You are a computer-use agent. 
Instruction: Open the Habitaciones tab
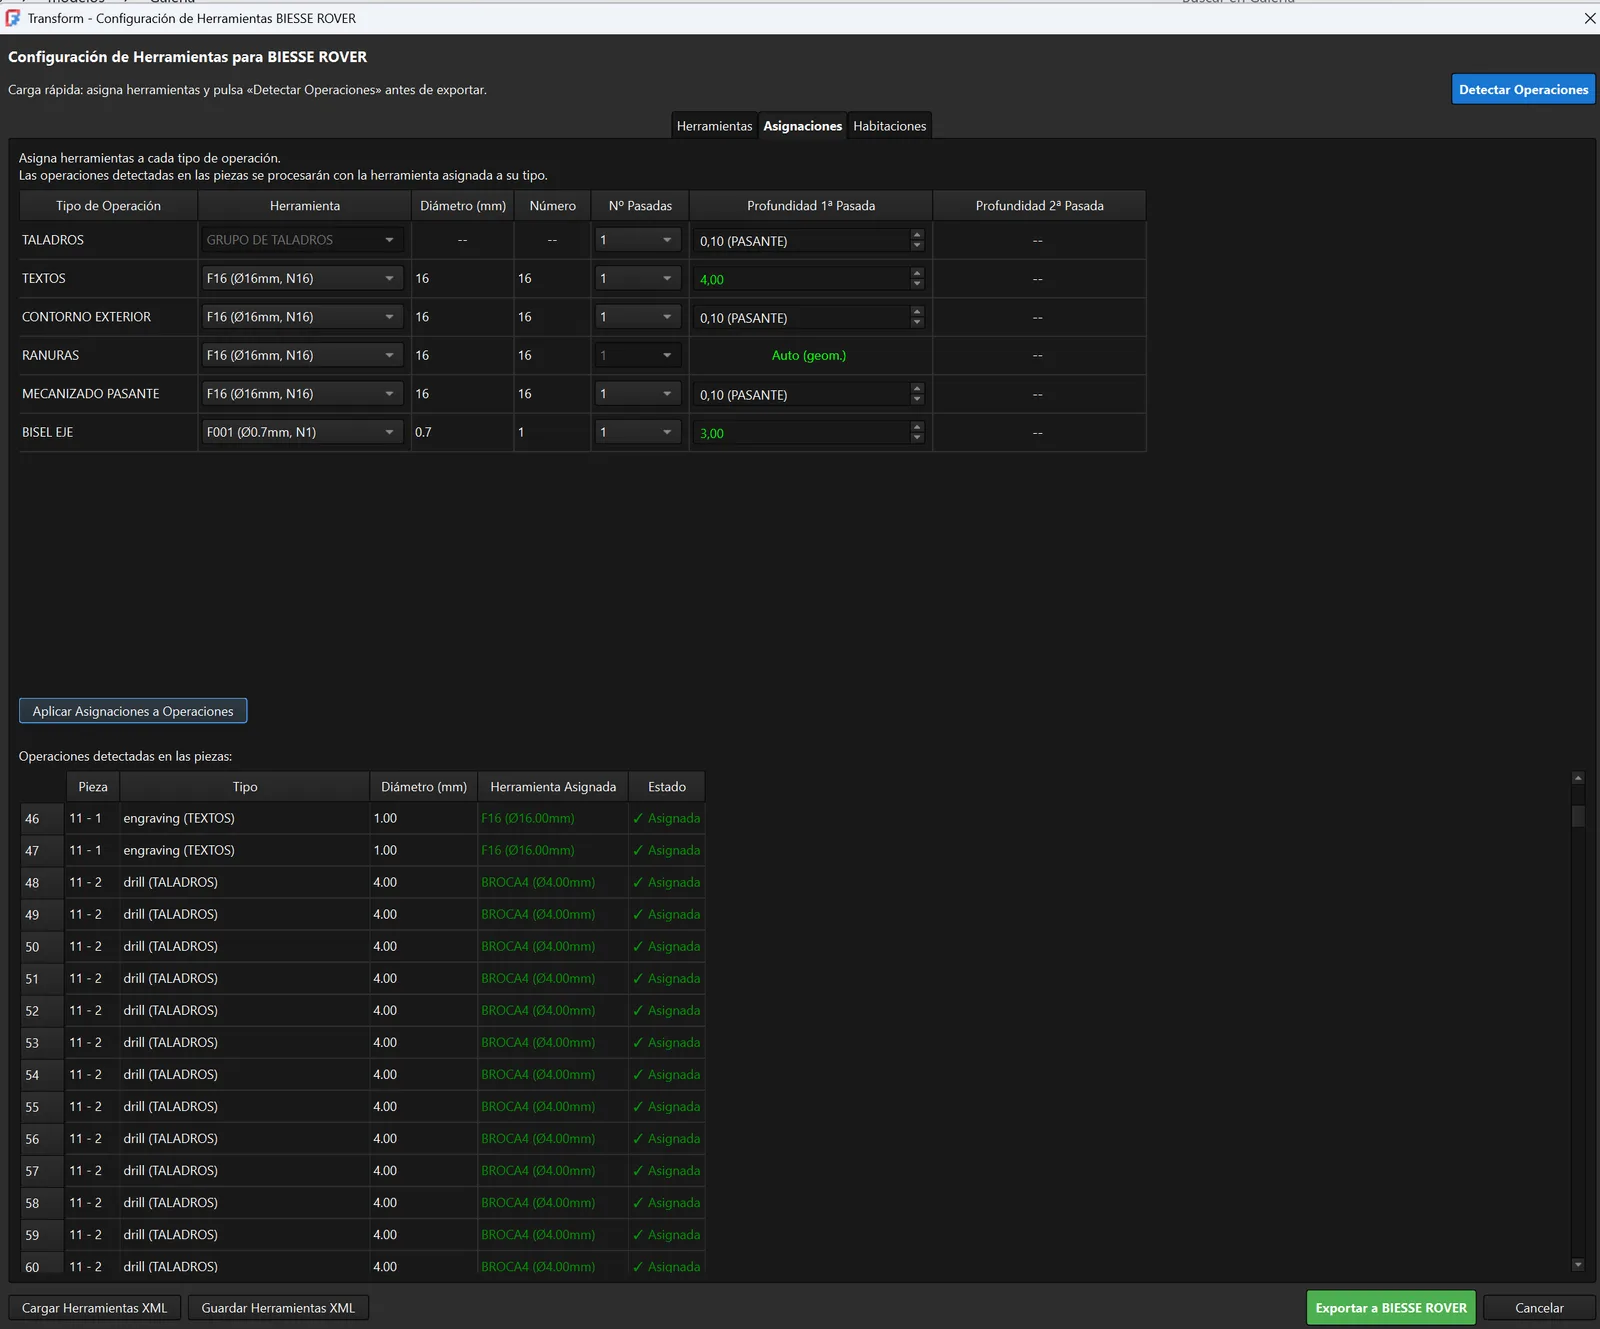pos(889,126)
